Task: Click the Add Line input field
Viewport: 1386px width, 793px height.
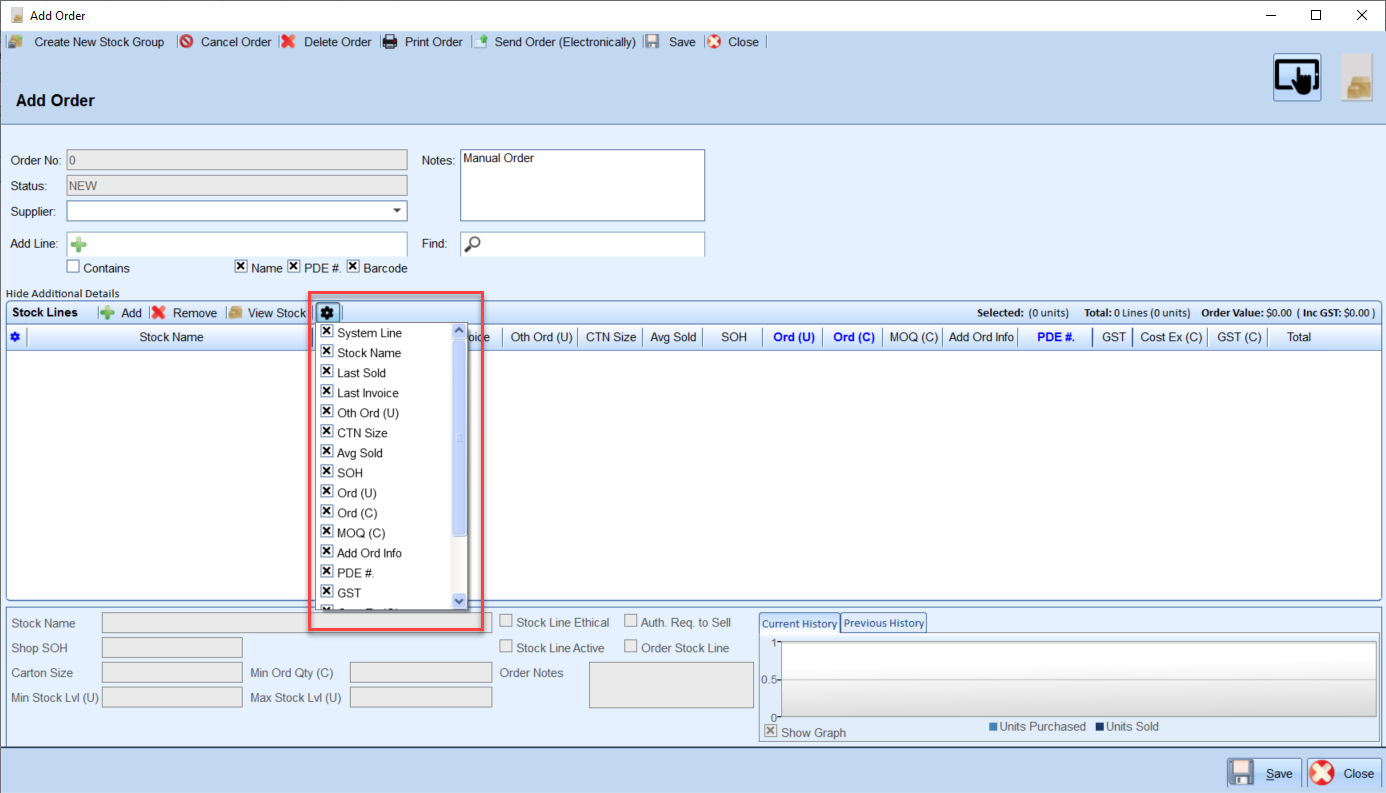Action: click(x=237, y=244)
